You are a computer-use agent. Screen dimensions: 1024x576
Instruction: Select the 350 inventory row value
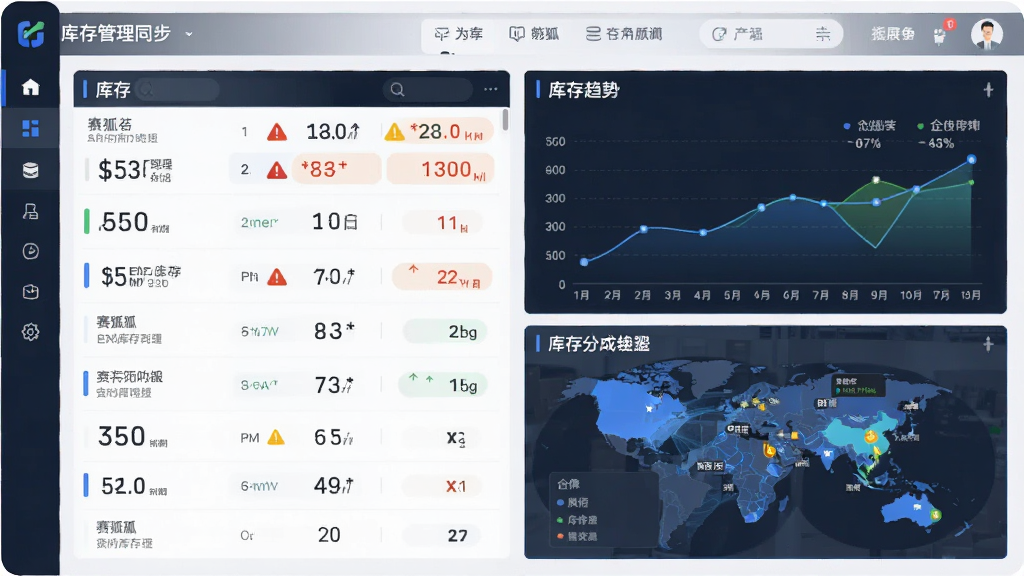(x=121, y=436)
